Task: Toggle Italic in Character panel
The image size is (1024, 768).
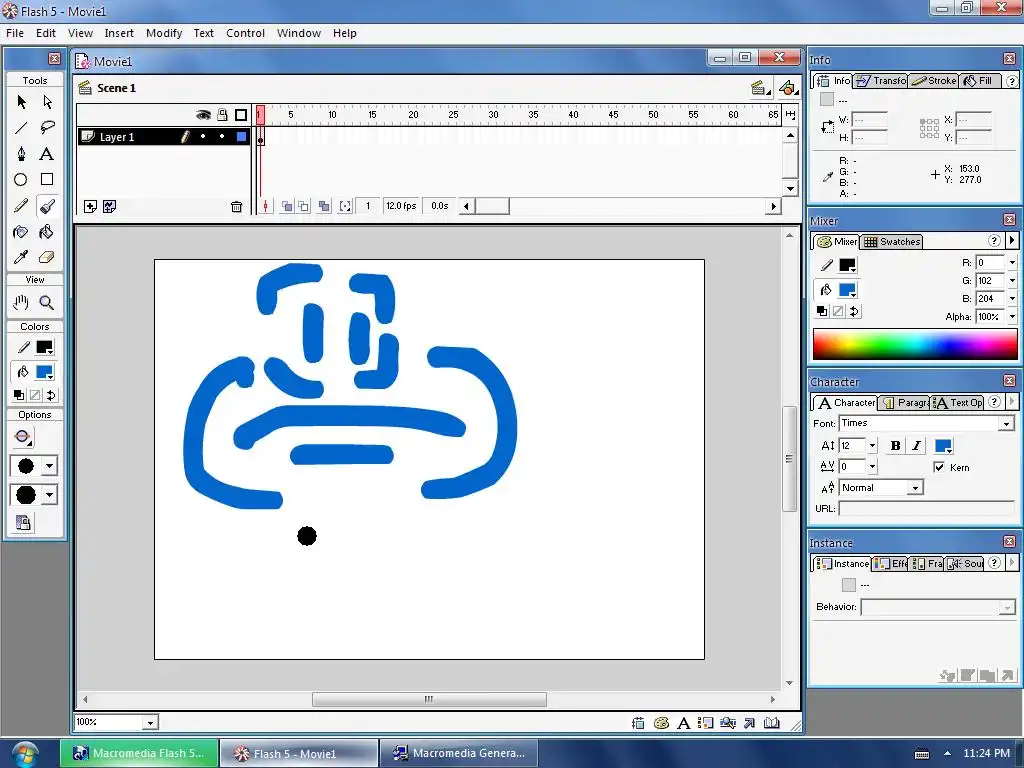Action: pos(916,445)
